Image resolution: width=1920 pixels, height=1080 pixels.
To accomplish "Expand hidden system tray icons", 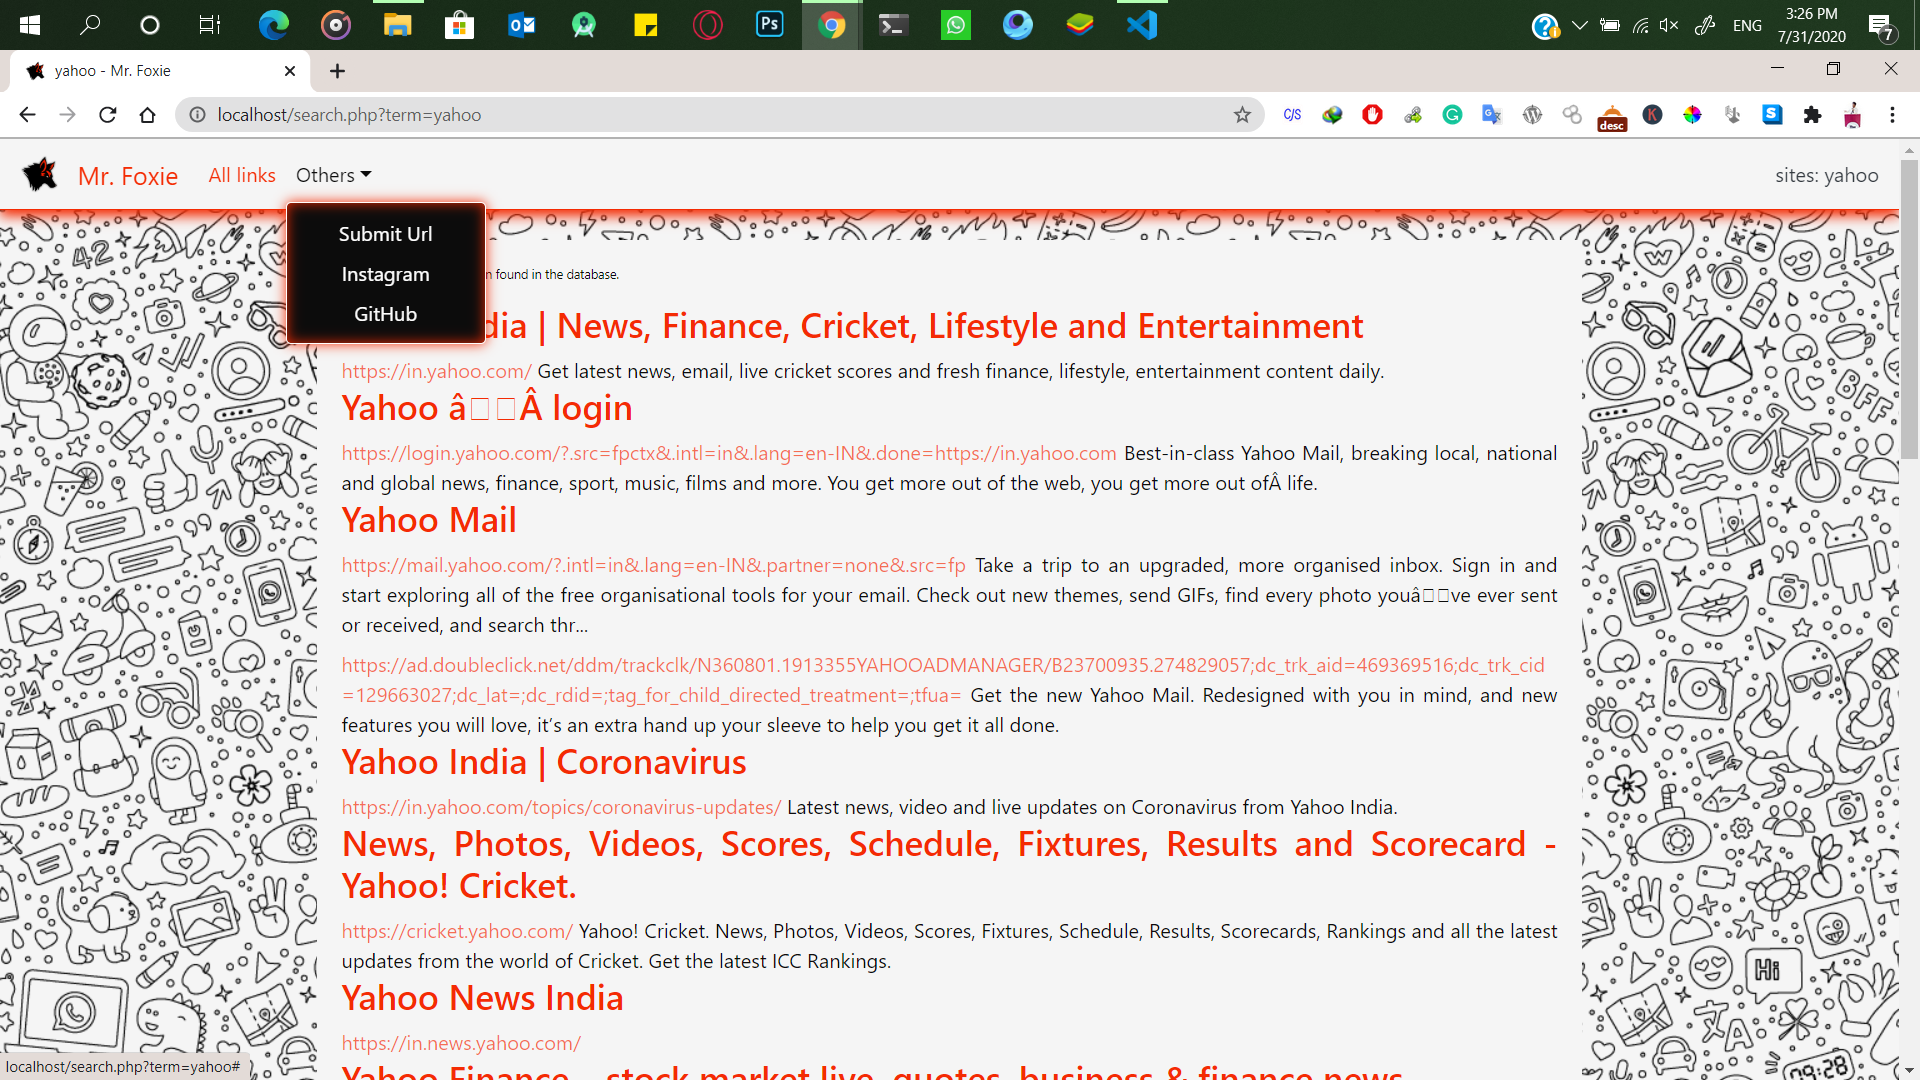I will [x=1579, y=25].
